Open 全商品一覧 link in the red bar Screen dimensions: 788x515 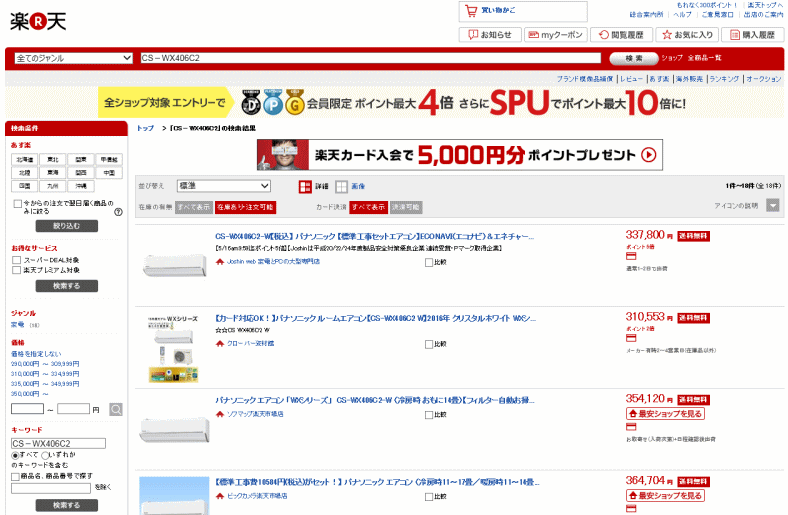[705, 58]
